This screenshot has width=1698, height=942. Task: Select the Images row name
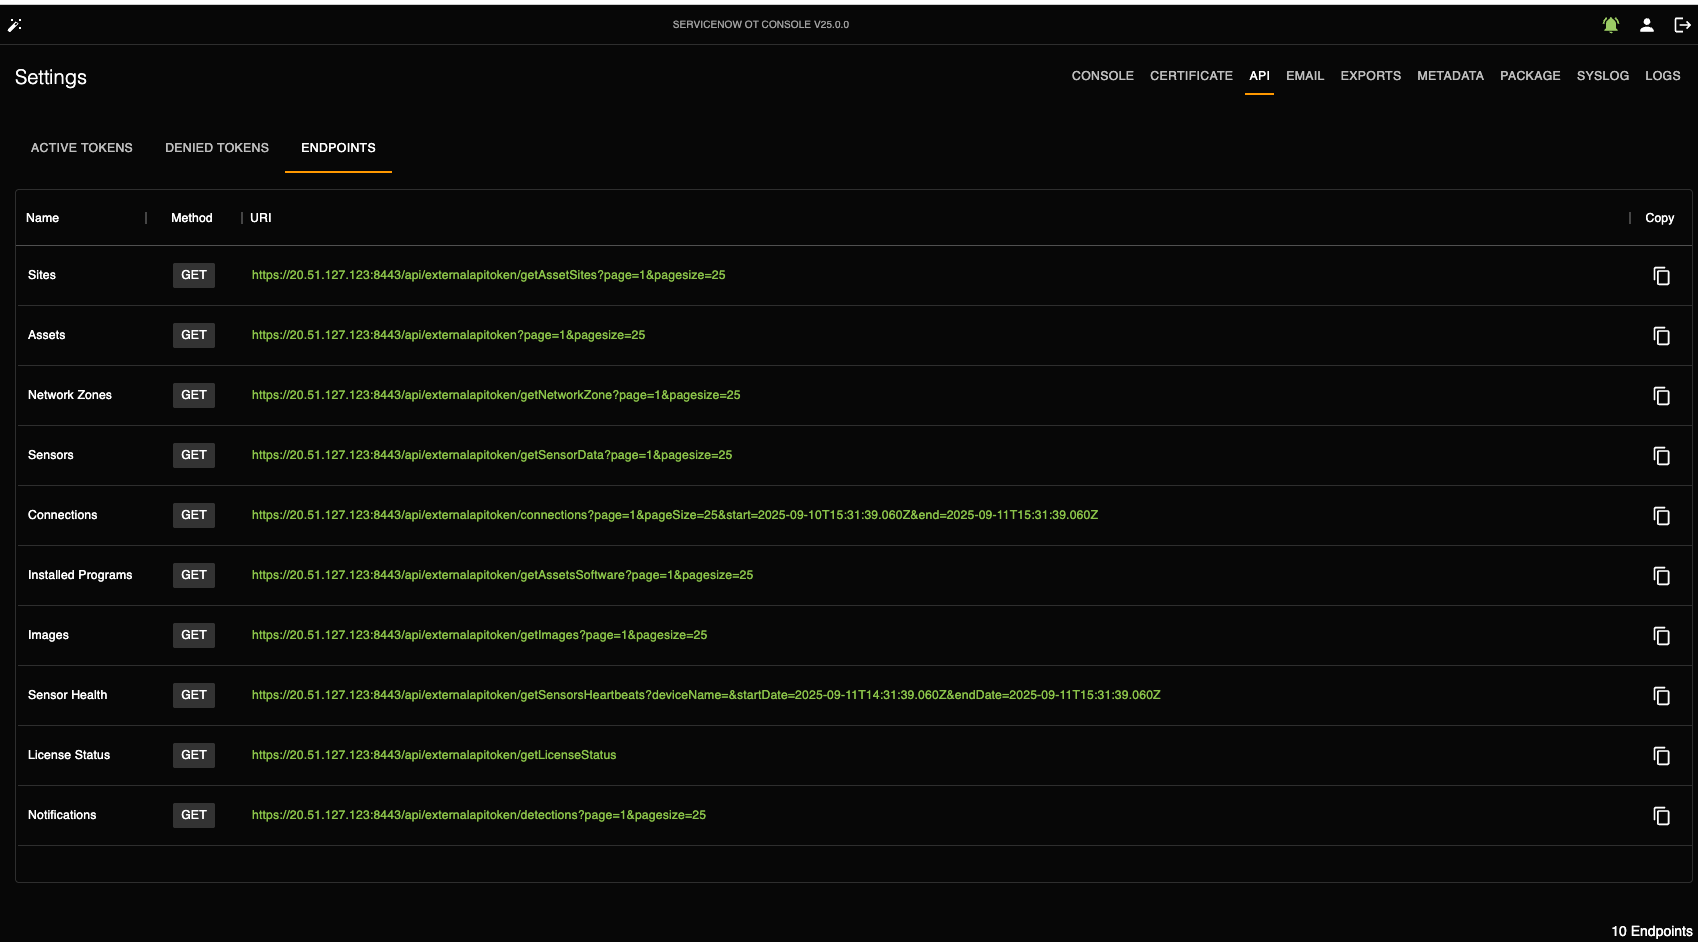click(48, 635)
